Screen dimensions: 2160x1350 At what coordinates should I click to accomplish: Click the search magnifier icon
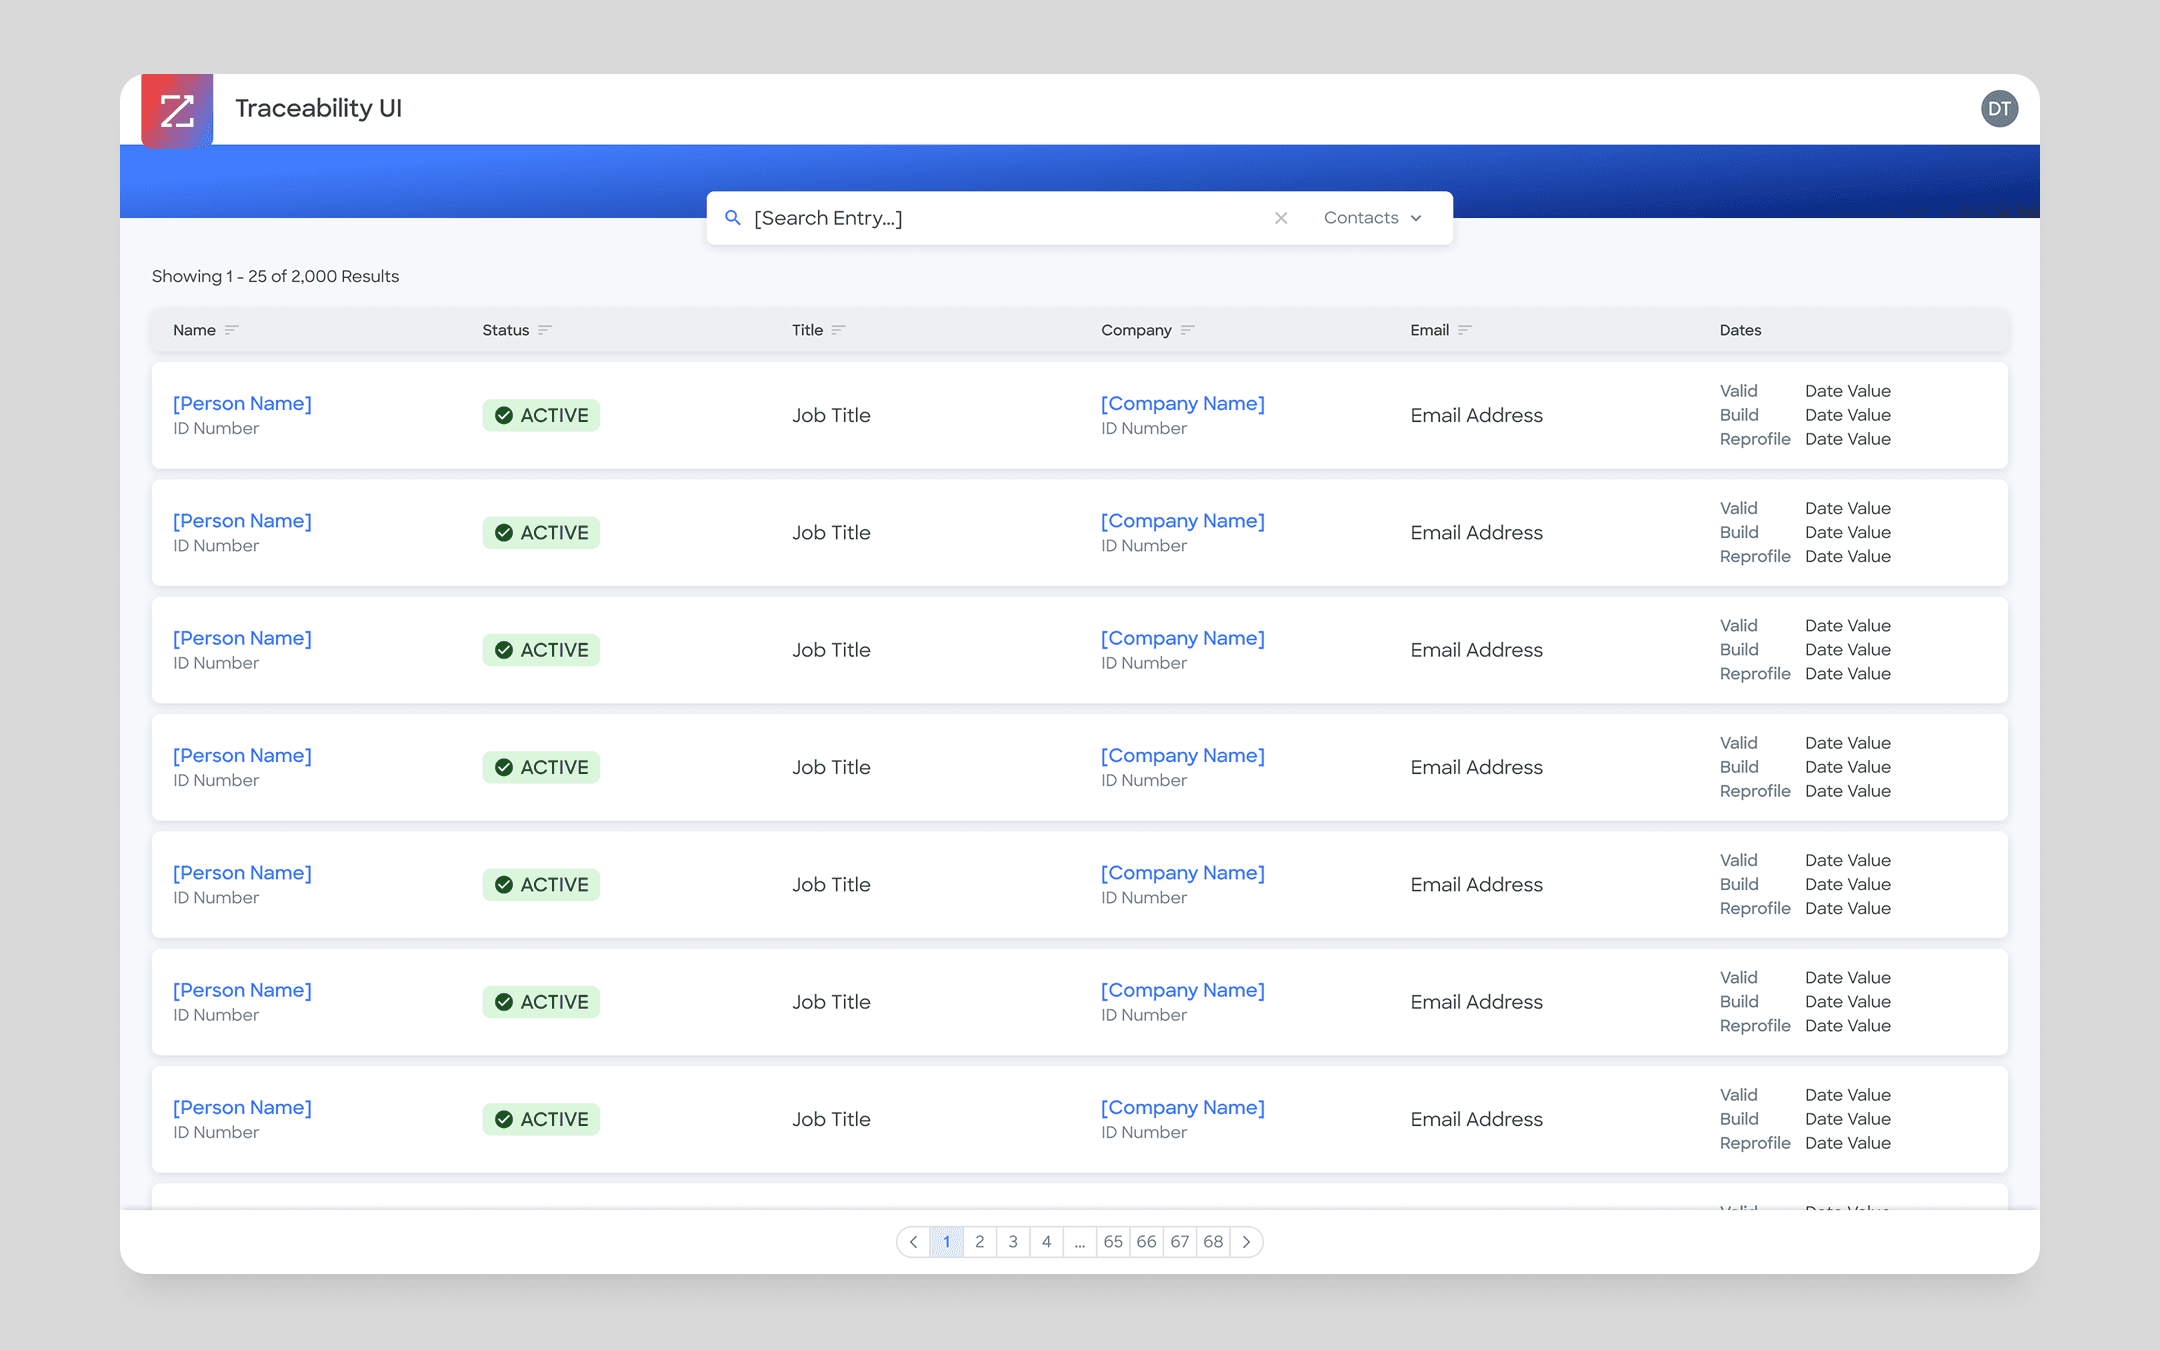(x=733, y=218)
